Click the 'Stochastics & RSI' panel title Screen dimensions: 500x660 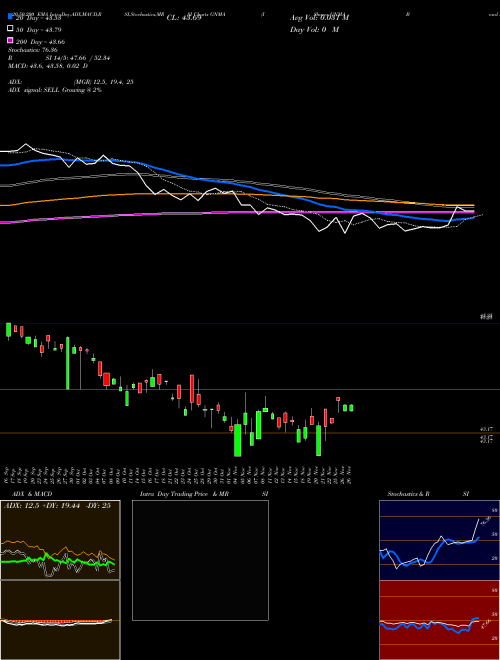tap(428, 494)
